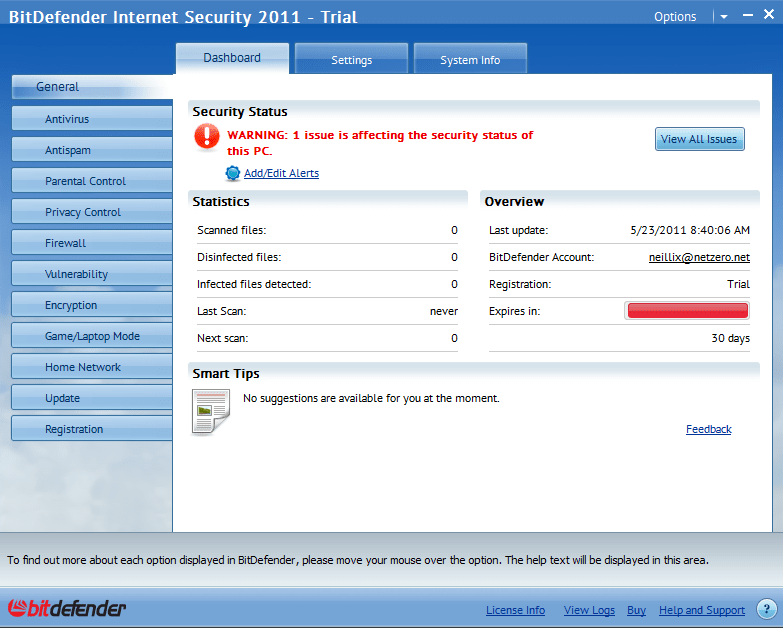Viewport: 783px width, 628px height.
Task: Open the Encryption section
Action: pos(92,305)
